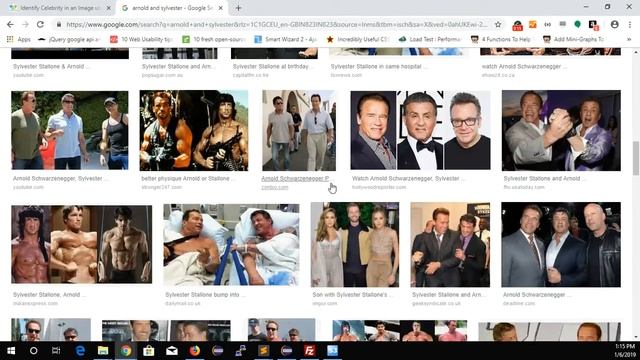Click the 'better physique Arnold or Stallone' caption
Viewport: 640px width, 360px height.
[x=188, y=178]
